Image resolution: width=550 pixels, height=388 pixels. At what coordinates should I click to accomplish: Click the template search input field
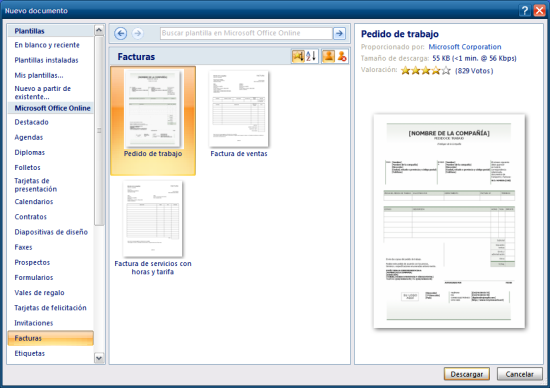(246, 33)
